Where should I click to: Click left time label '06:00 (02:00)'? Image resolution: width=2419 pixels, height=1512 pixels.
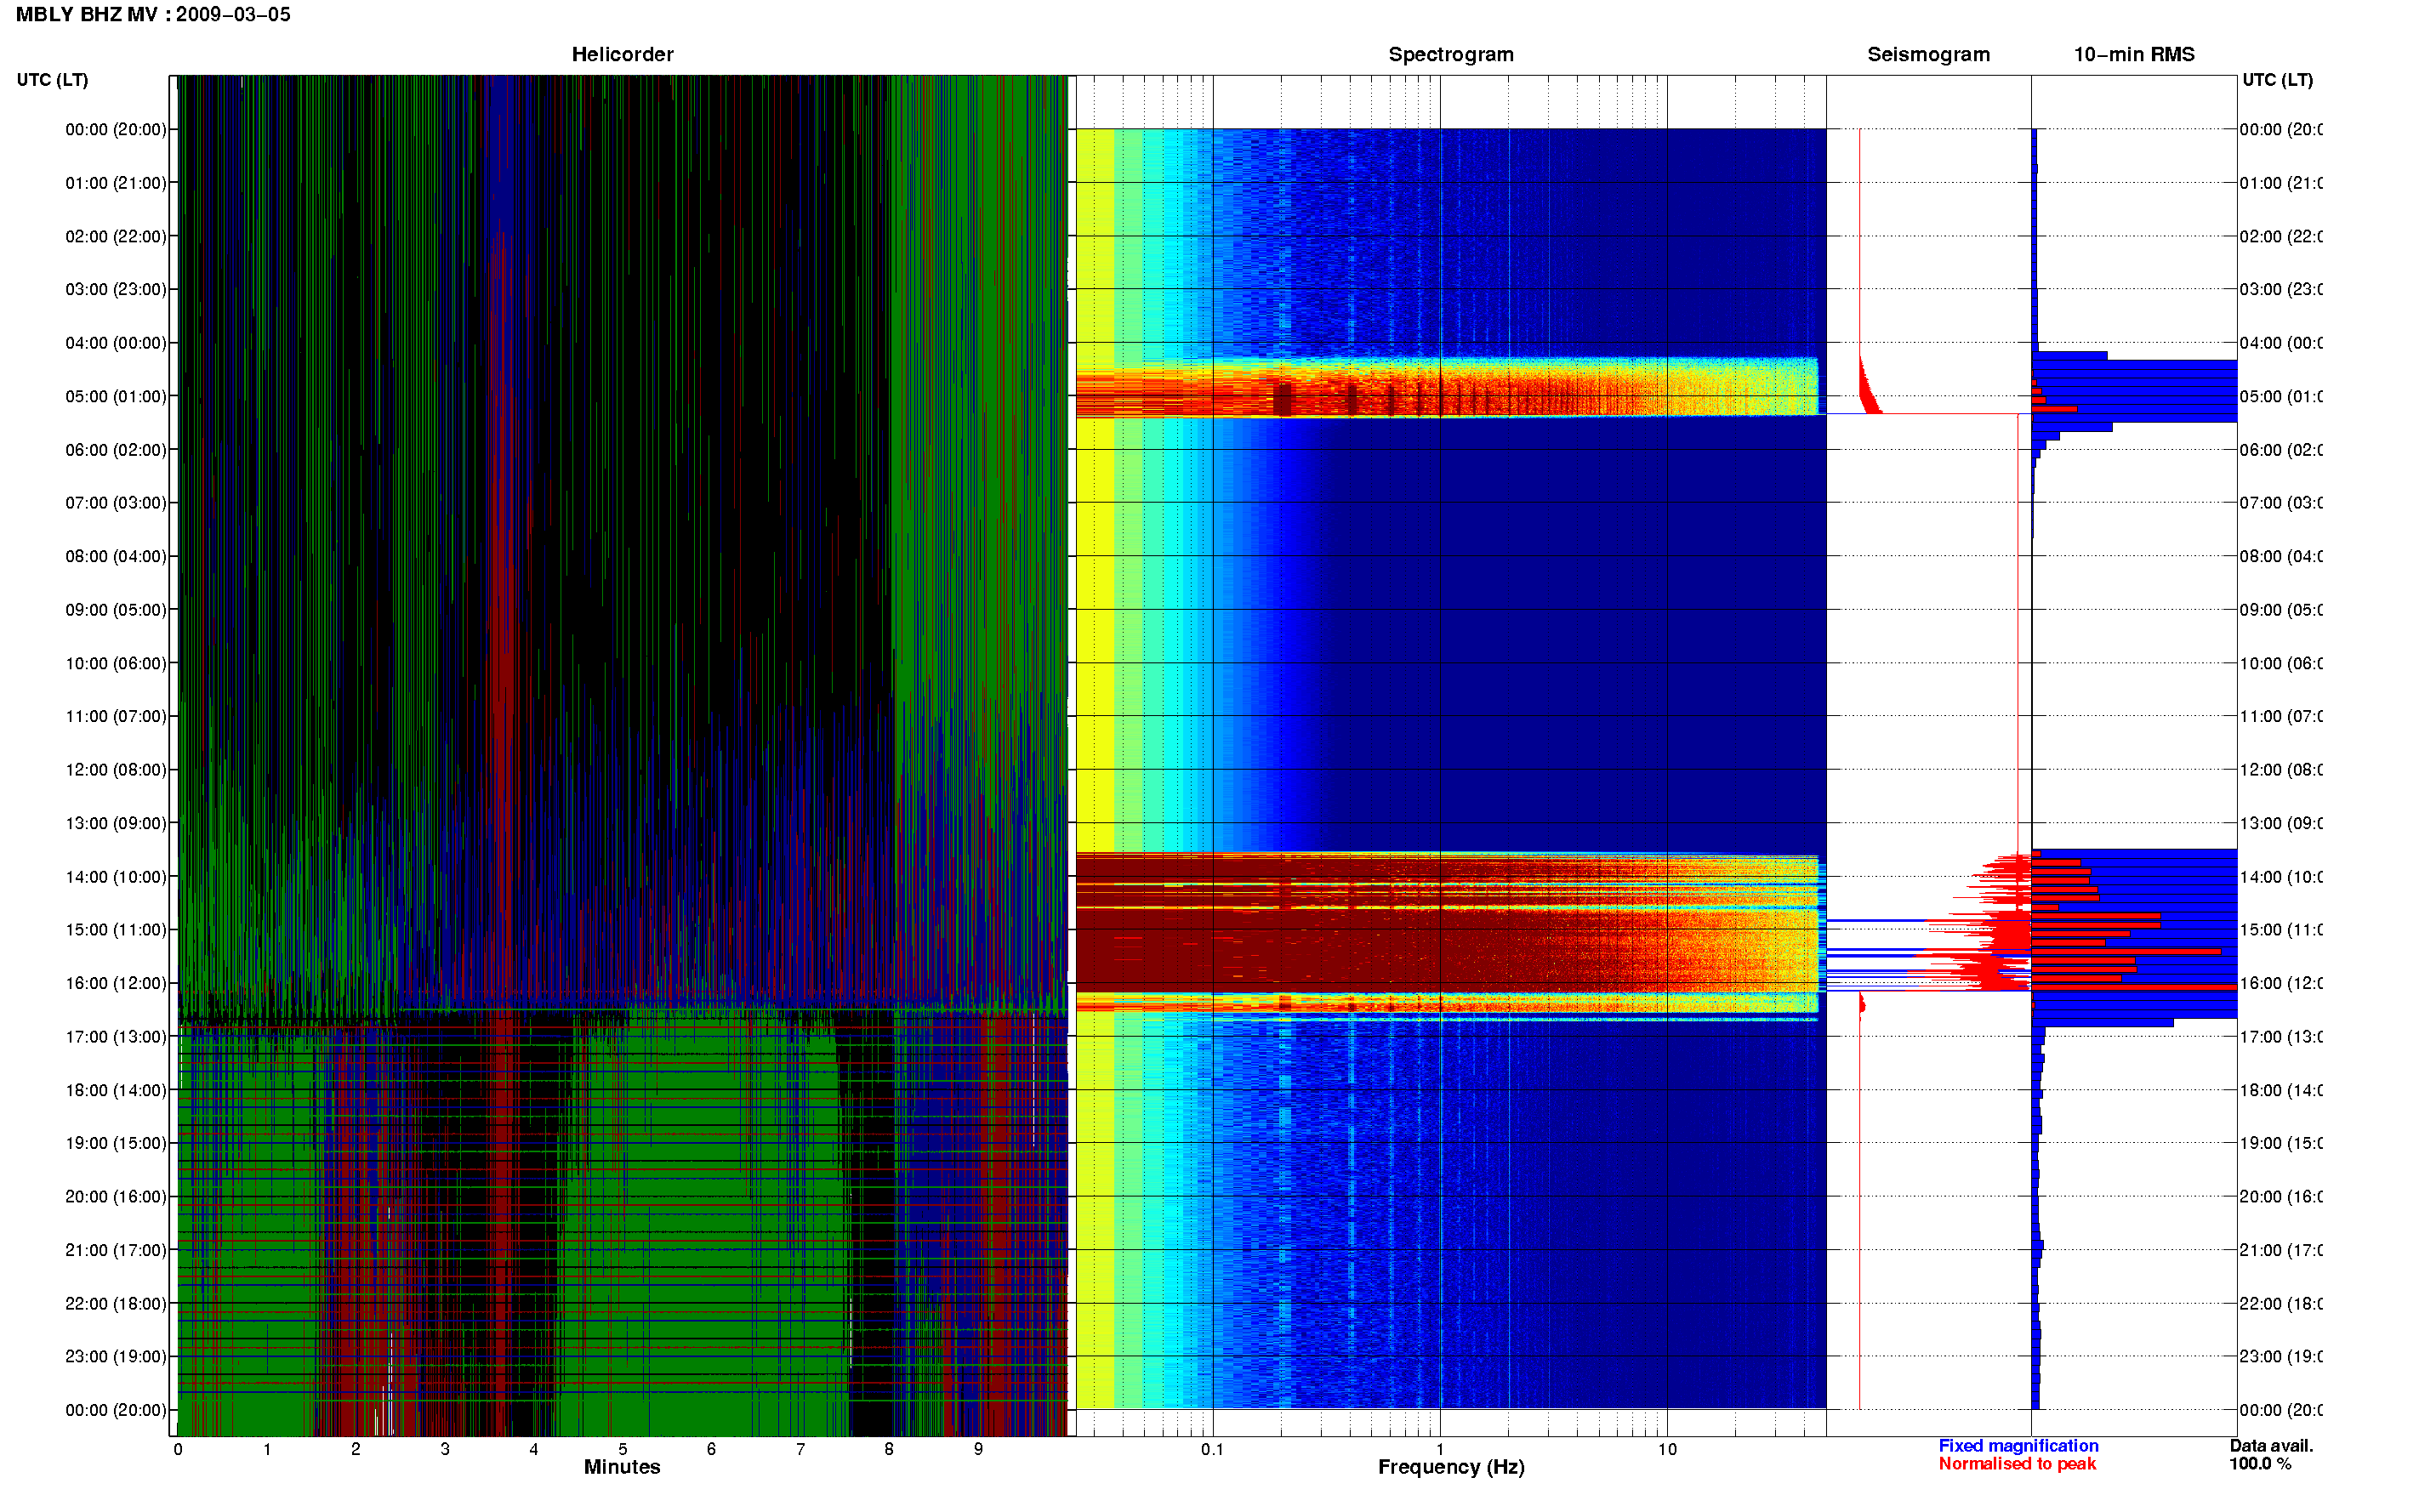coord(116,450)
